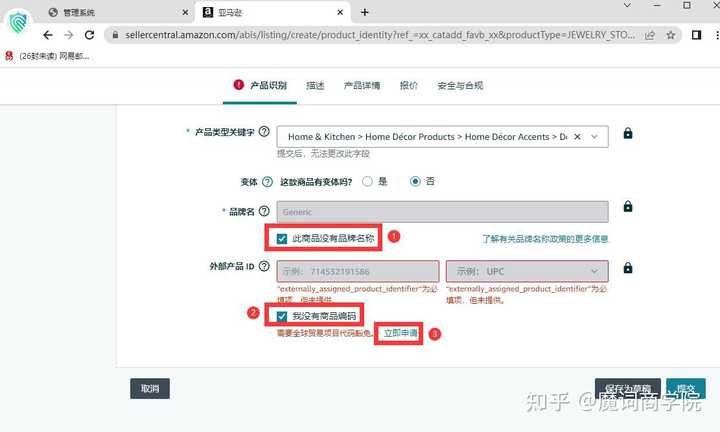
Task: Click lock icon beside product type field
Action: pyautogui.click(x=628, y=133)
